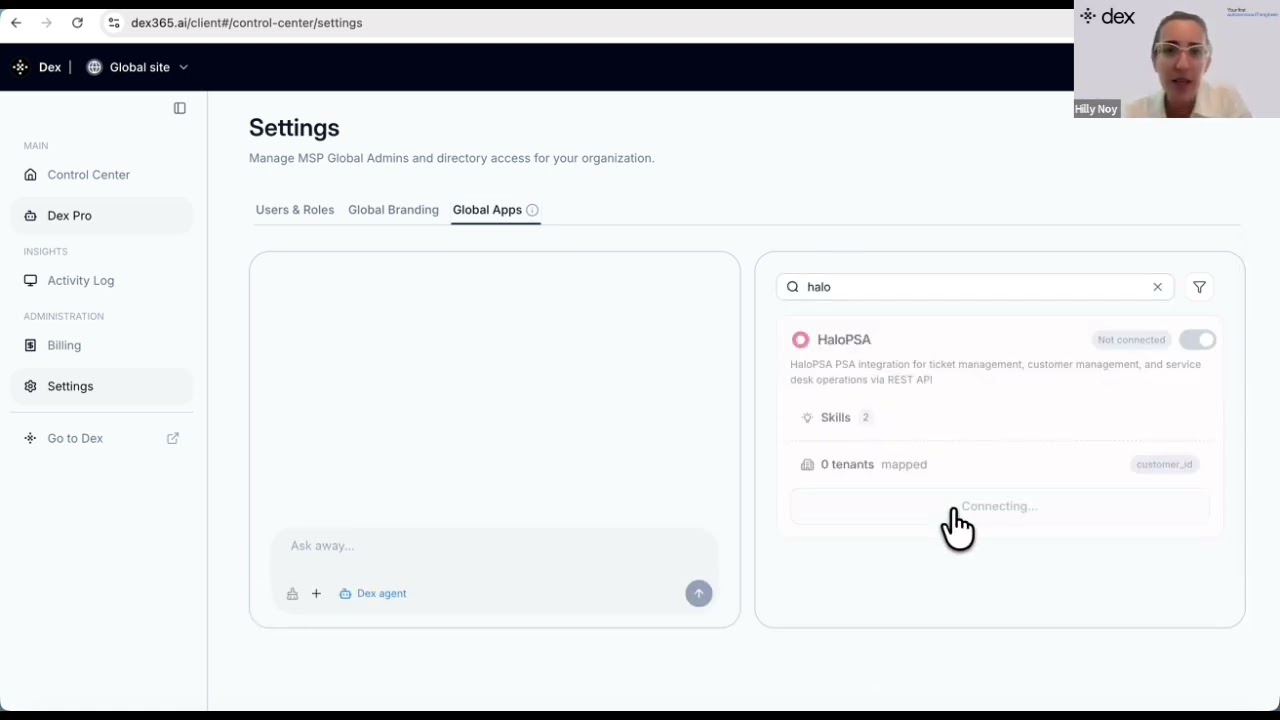
Task: Select the Global Apps tab
Action: tap(487, 209)
